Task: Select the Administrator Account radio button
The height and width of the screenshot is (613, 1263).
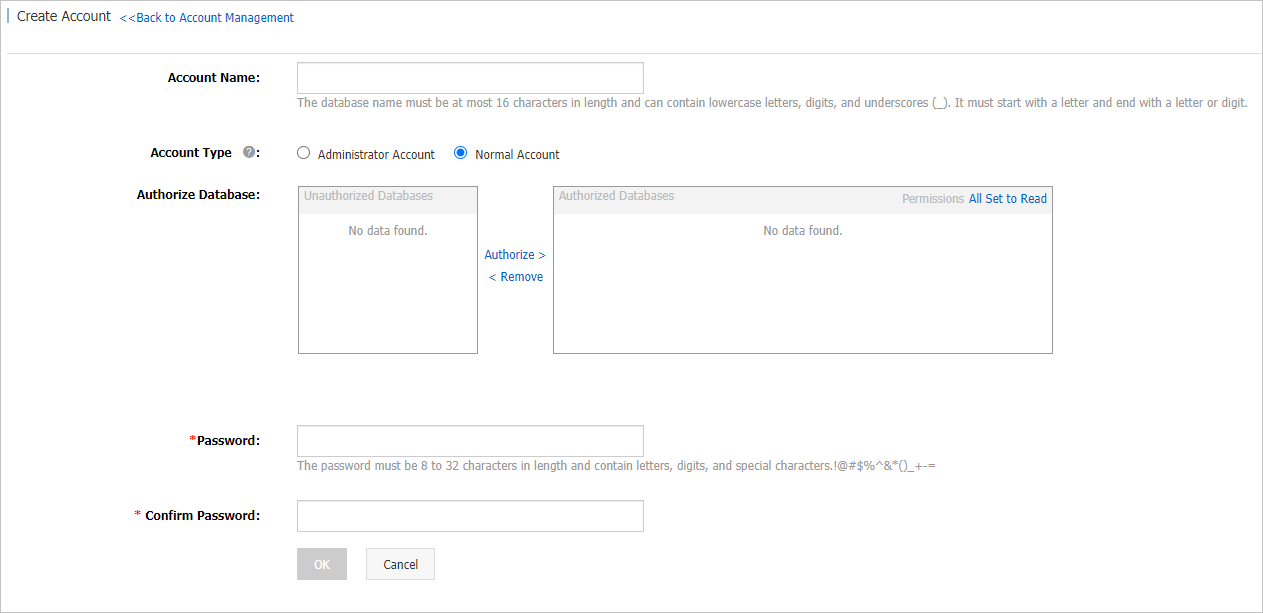Action: (x=304, y=153)
